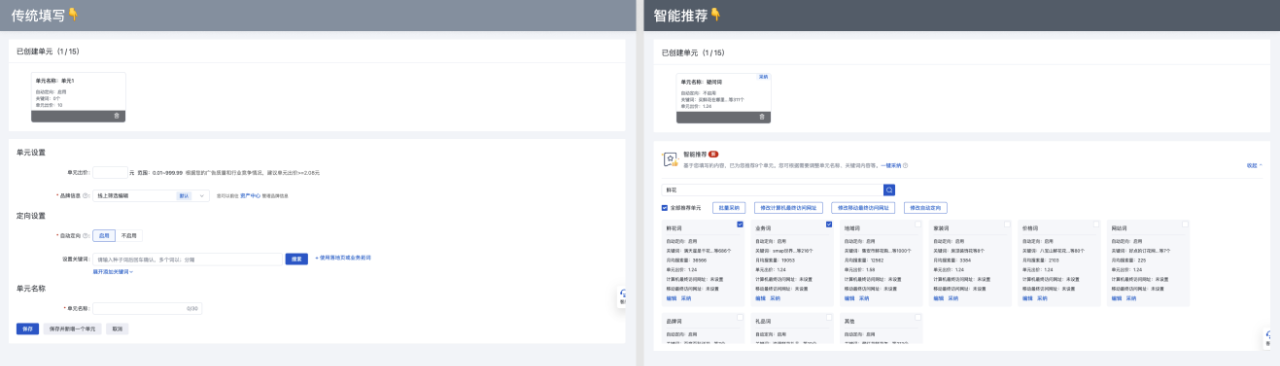Check the 网站词 card checkbox
This screenshot has width=1280, height=366.
click(1185, 224)
